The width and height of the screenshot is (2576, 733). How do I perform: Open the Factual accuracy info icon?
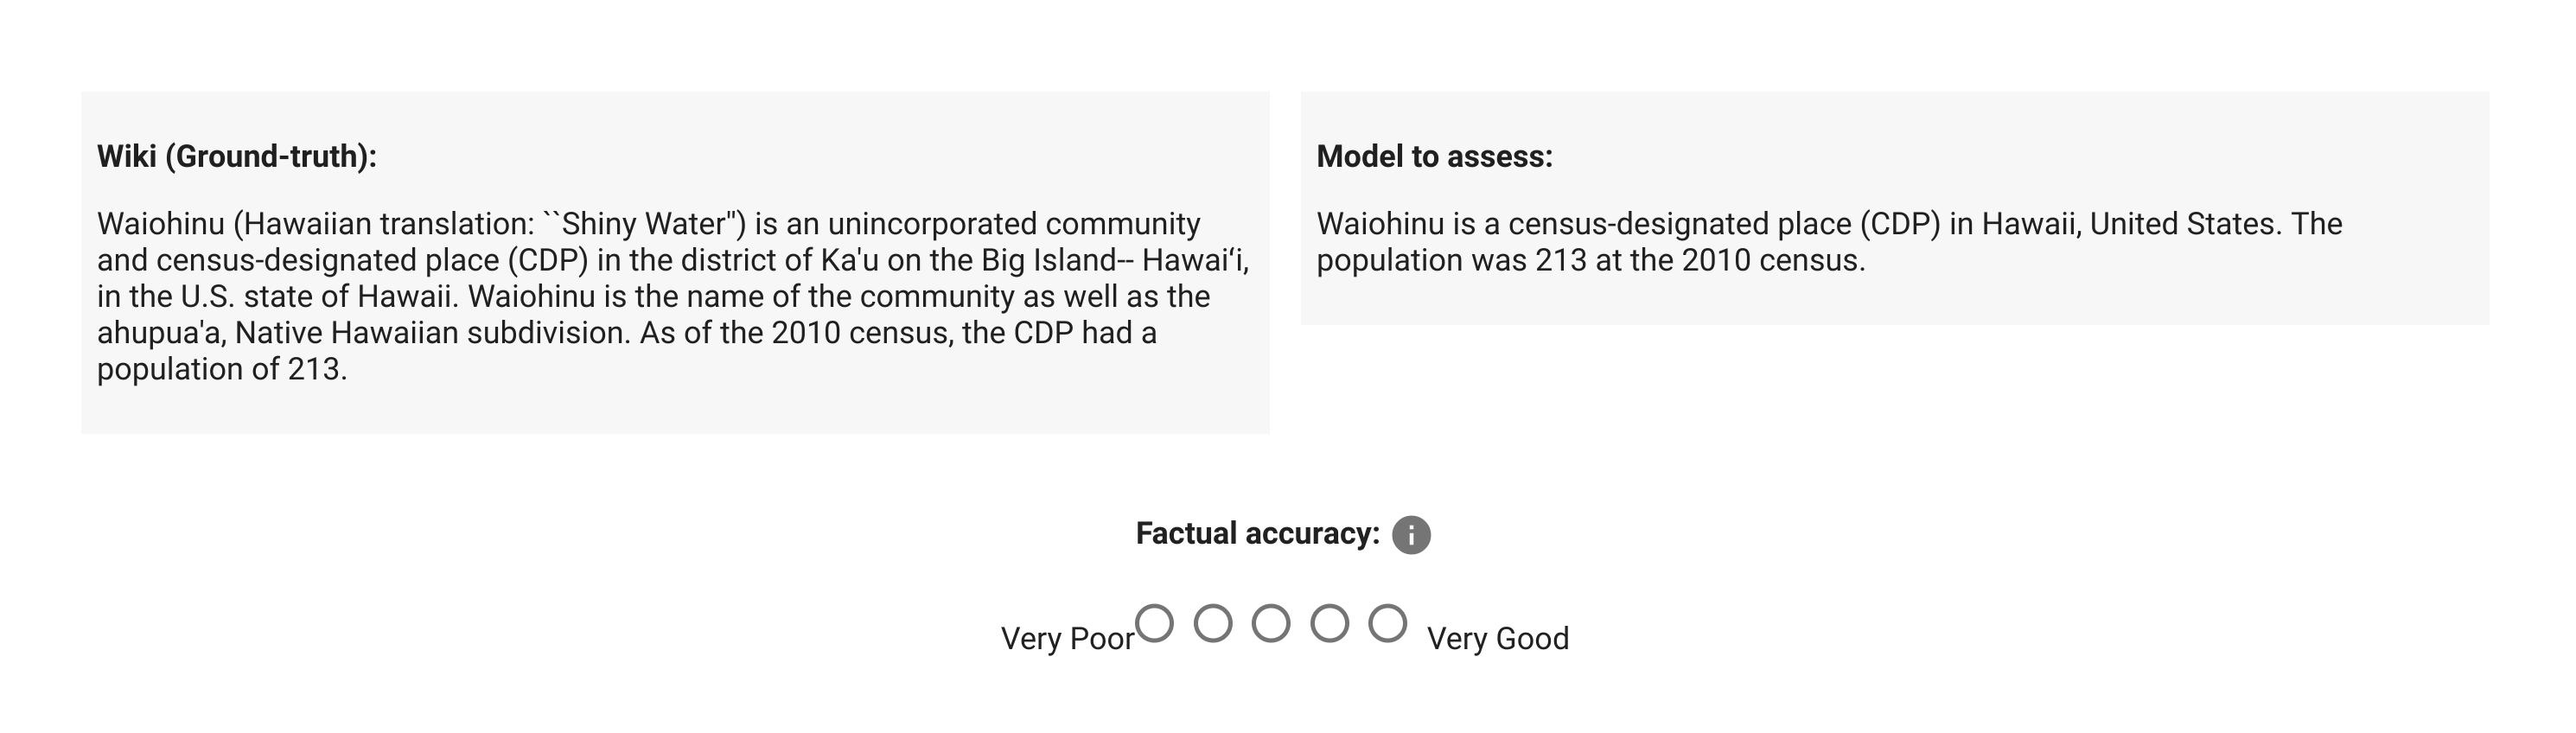click(1411, 535)
